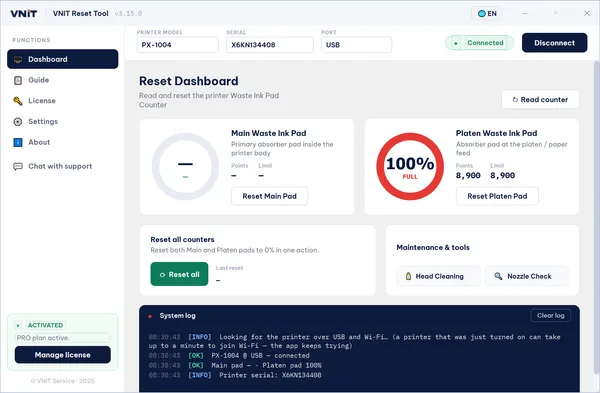Image resolution: width=600 pixels, height=393 pixels.
Task: Open the Dashboard function
Action: point(62,59)
